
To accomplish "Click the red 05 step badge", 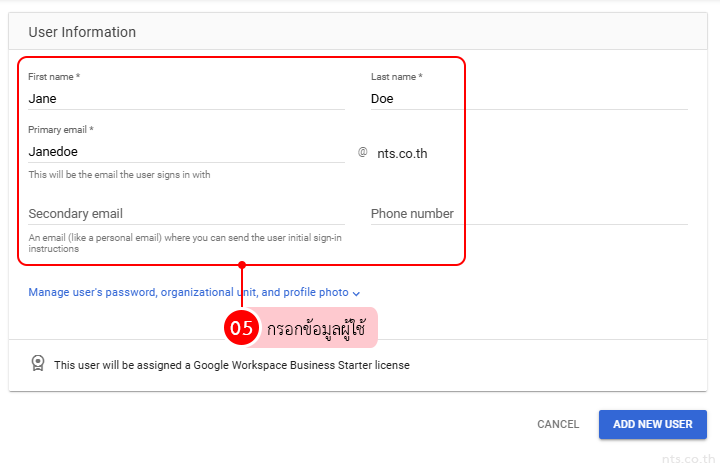I will (241, 328).
